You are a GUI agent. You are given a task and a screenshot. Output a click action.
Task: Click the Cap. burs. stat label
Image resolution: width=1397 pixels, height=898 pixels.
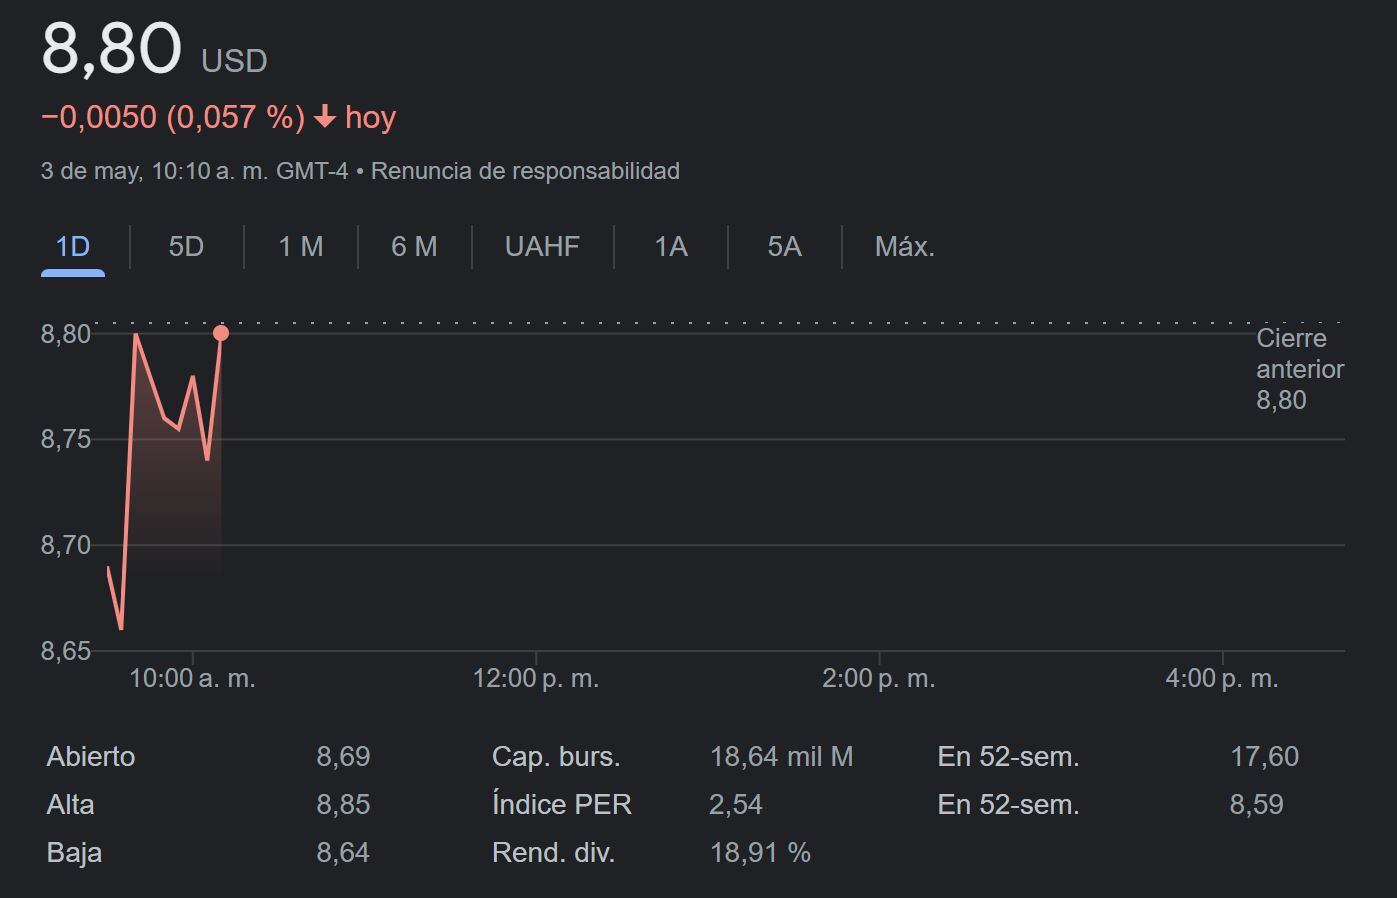(556, 757)
